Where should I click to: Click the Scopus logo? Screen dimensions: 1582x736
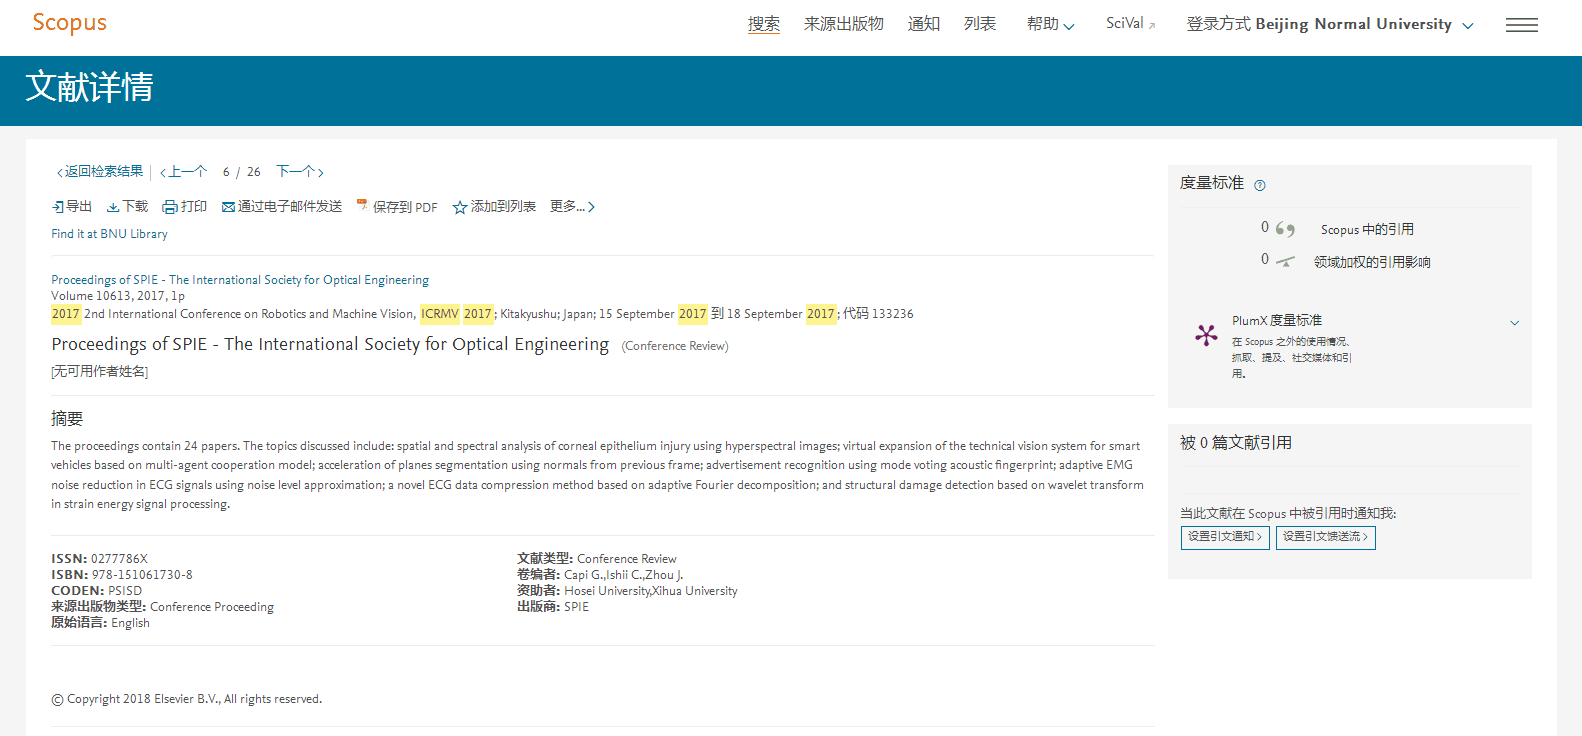pyautogui.click(x=69, y=23)
